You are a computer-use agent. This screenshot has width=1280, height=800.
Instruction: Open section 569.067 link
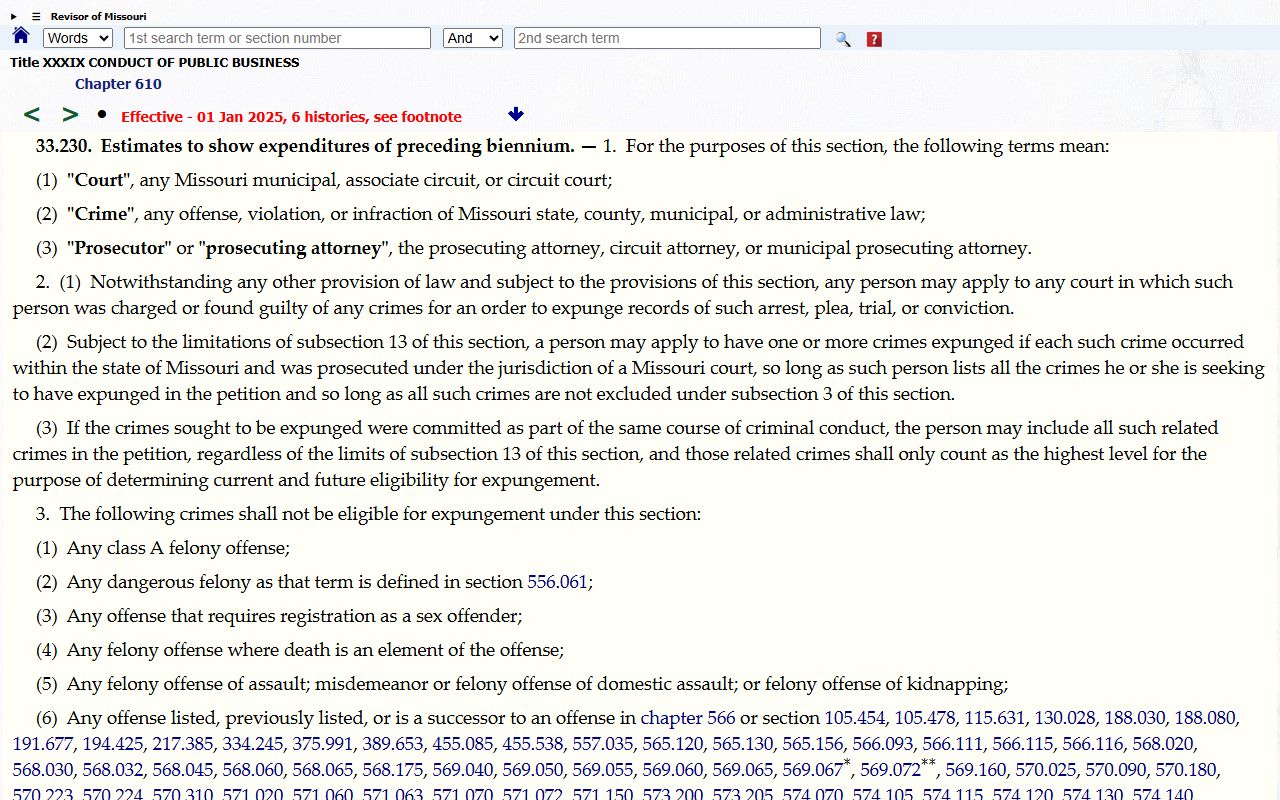click(x=813, y=770)
